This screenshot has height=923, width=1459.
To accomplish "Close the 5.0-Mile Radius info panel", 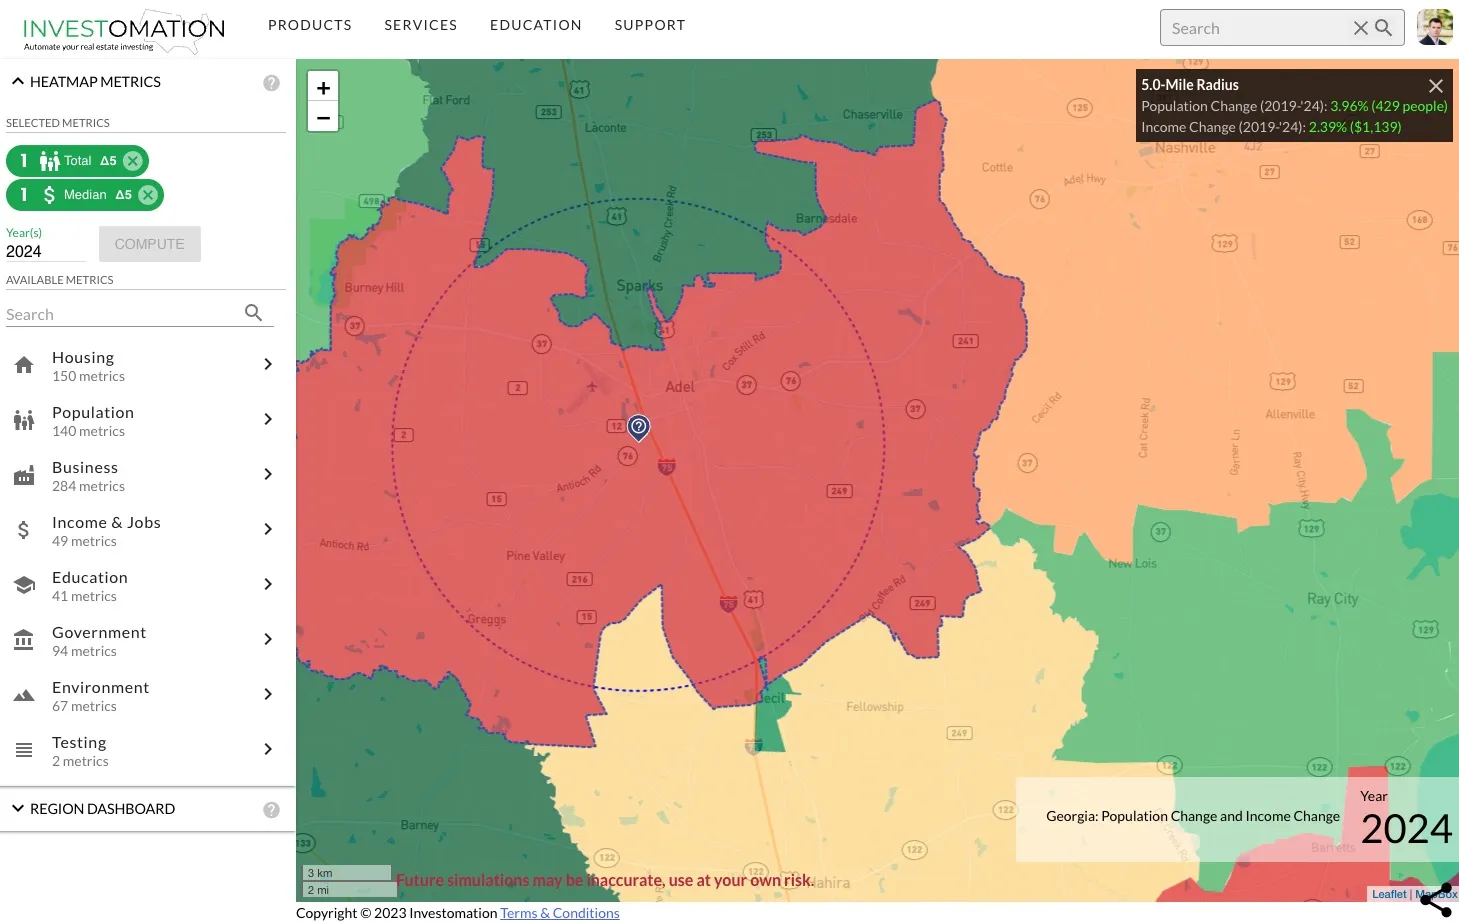I will (1436, 86).
